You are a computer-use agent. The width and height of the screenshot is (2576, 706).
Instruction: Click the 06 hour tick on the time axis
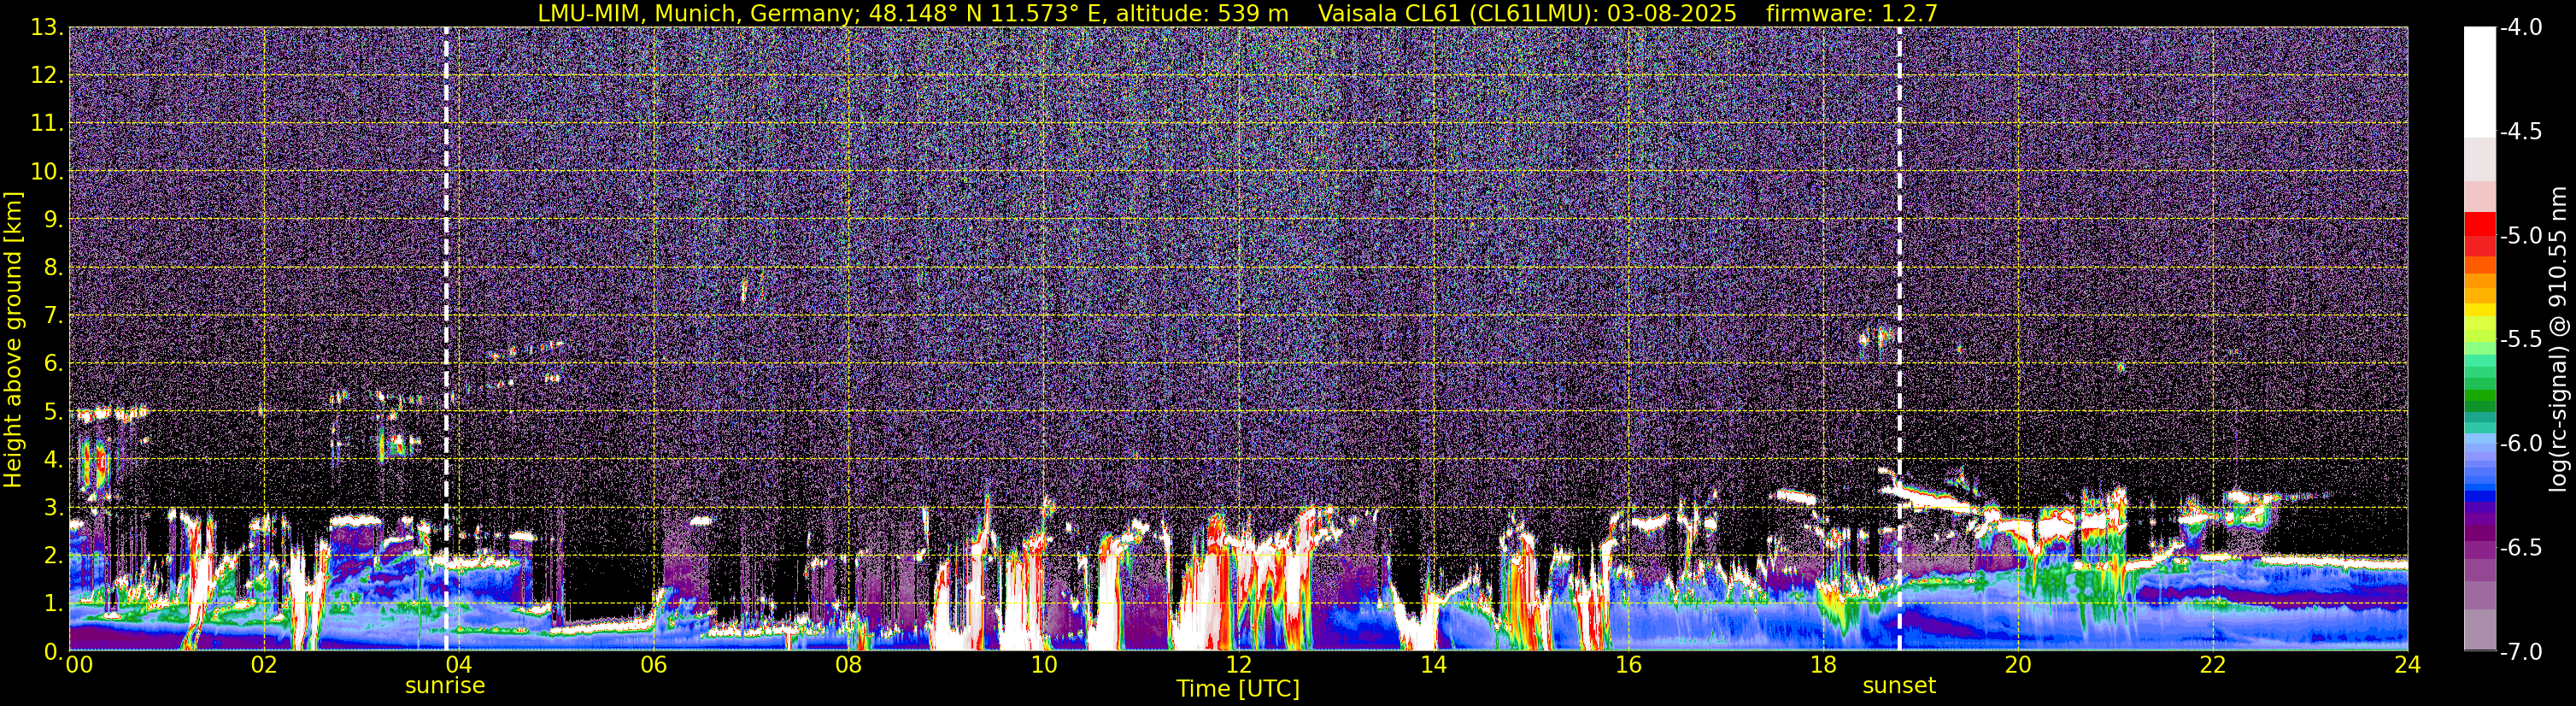pyautogui.click(x=653, y=666)
